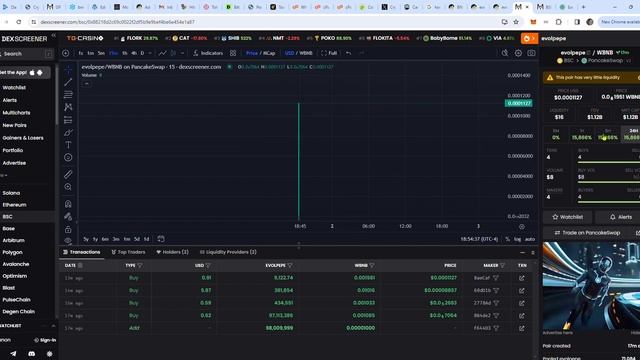
Task: Enter Full screen chart mode
Action: coord(329,53)
